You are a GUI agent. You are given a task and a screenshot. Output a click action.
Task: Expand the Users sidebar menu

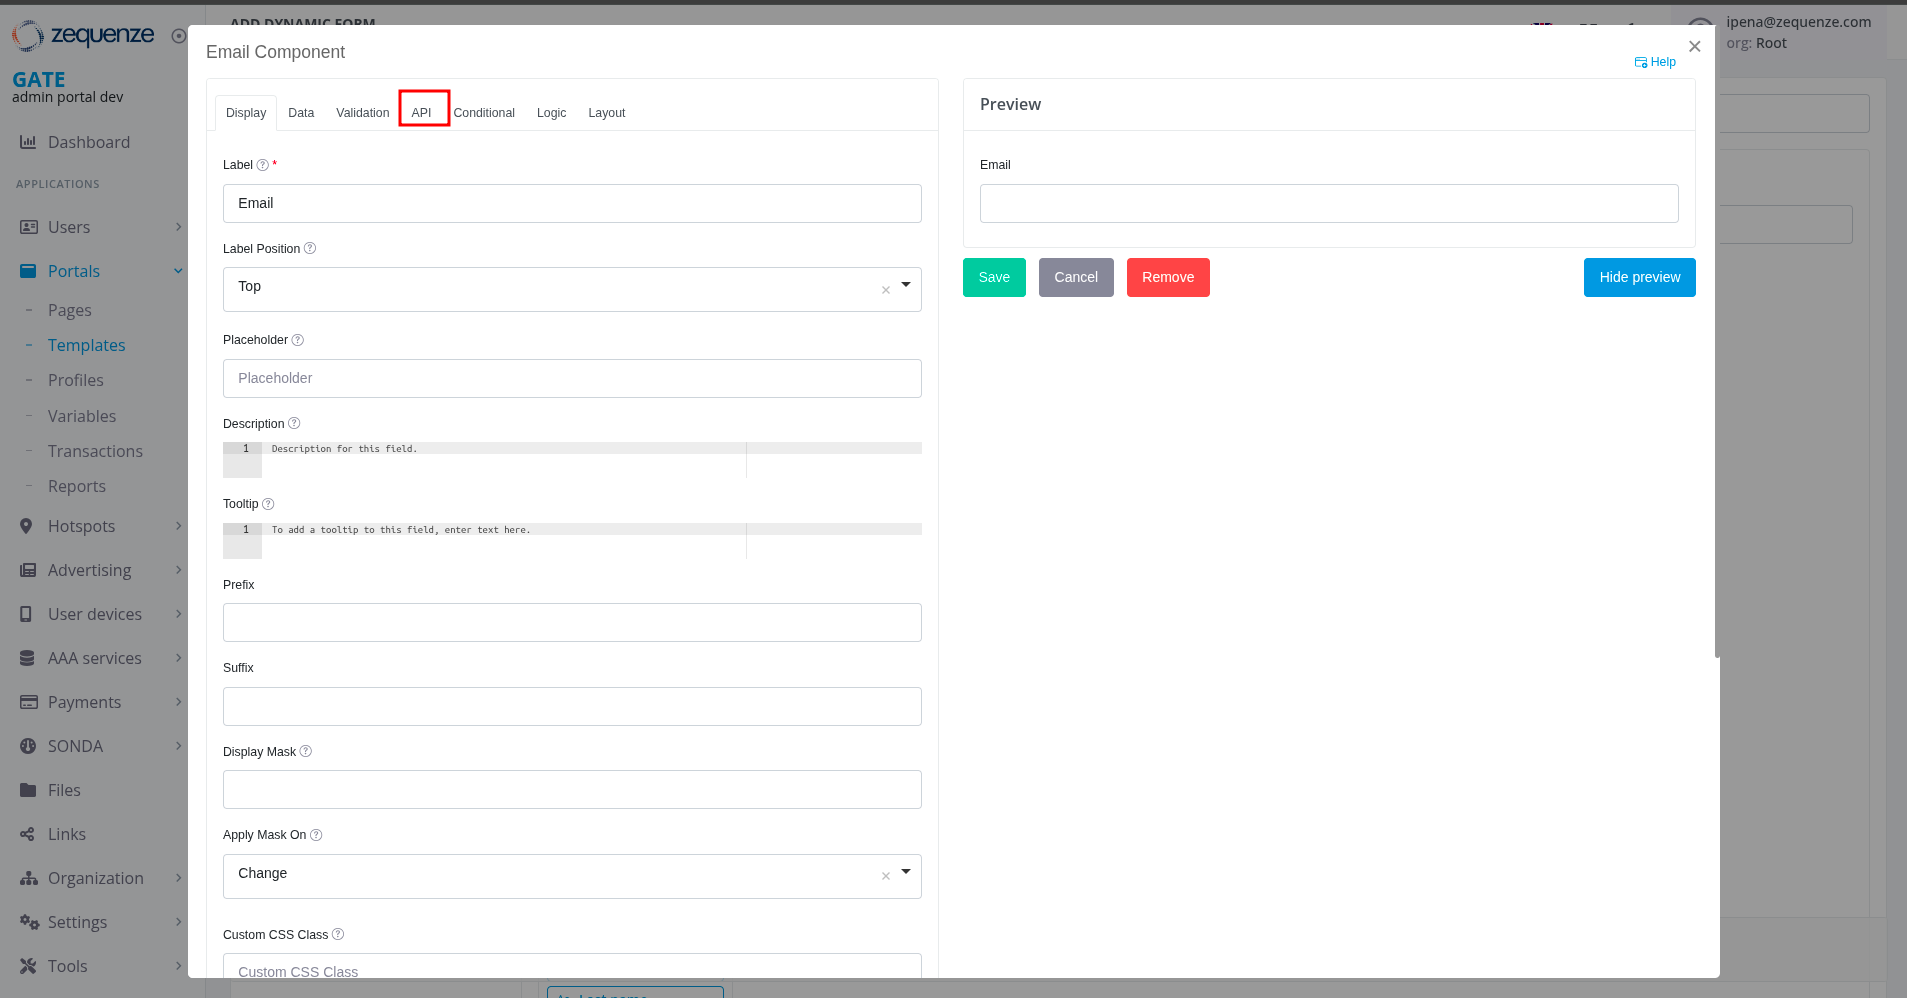178,227
